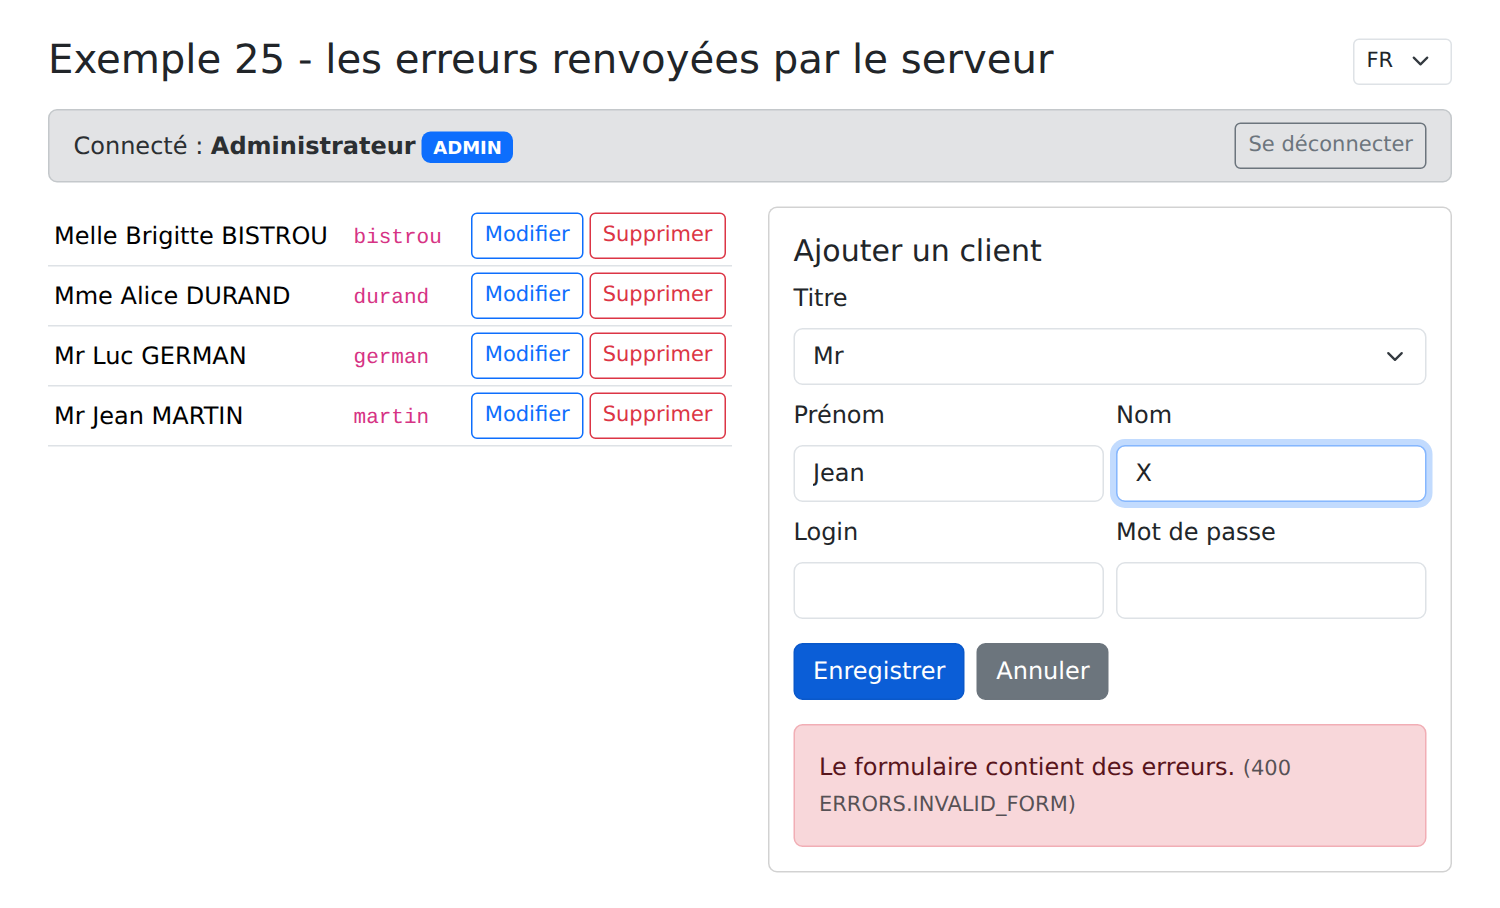The width and height of the screenshot is (1500, 908).
Task: Remove the Luc GERMAN entry
Action: click(x=657, y=355)
